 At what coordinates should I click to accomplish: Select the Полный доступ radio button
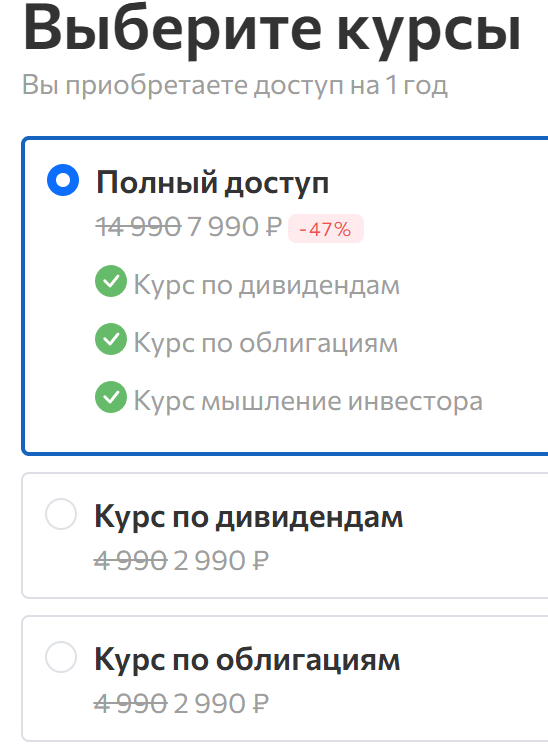point(63,180)
